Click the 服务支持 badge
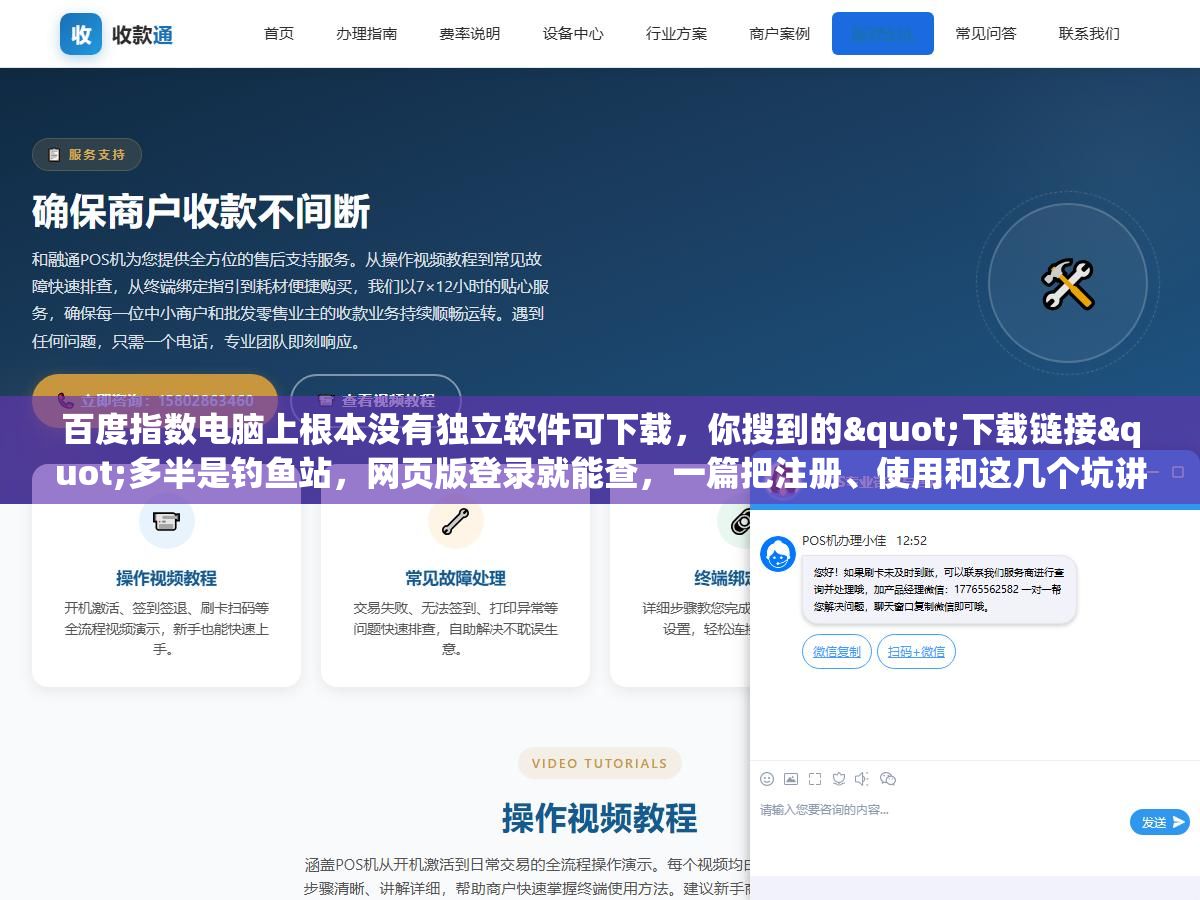The height and width of the screenshot is (900, 1200). (87, 154)
